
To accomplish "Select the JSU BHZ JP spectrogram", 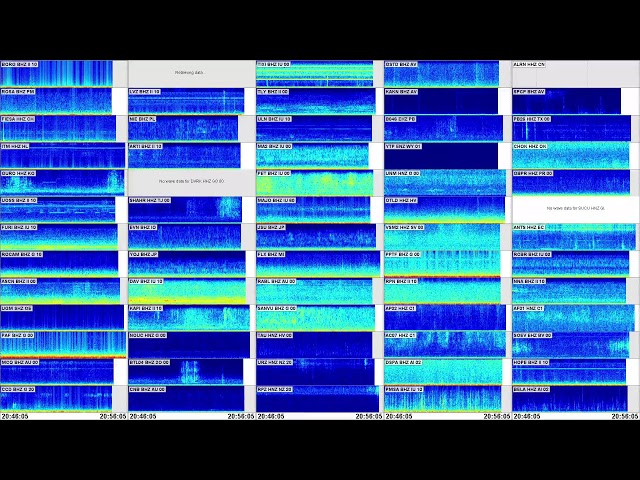I will point(316,237).
